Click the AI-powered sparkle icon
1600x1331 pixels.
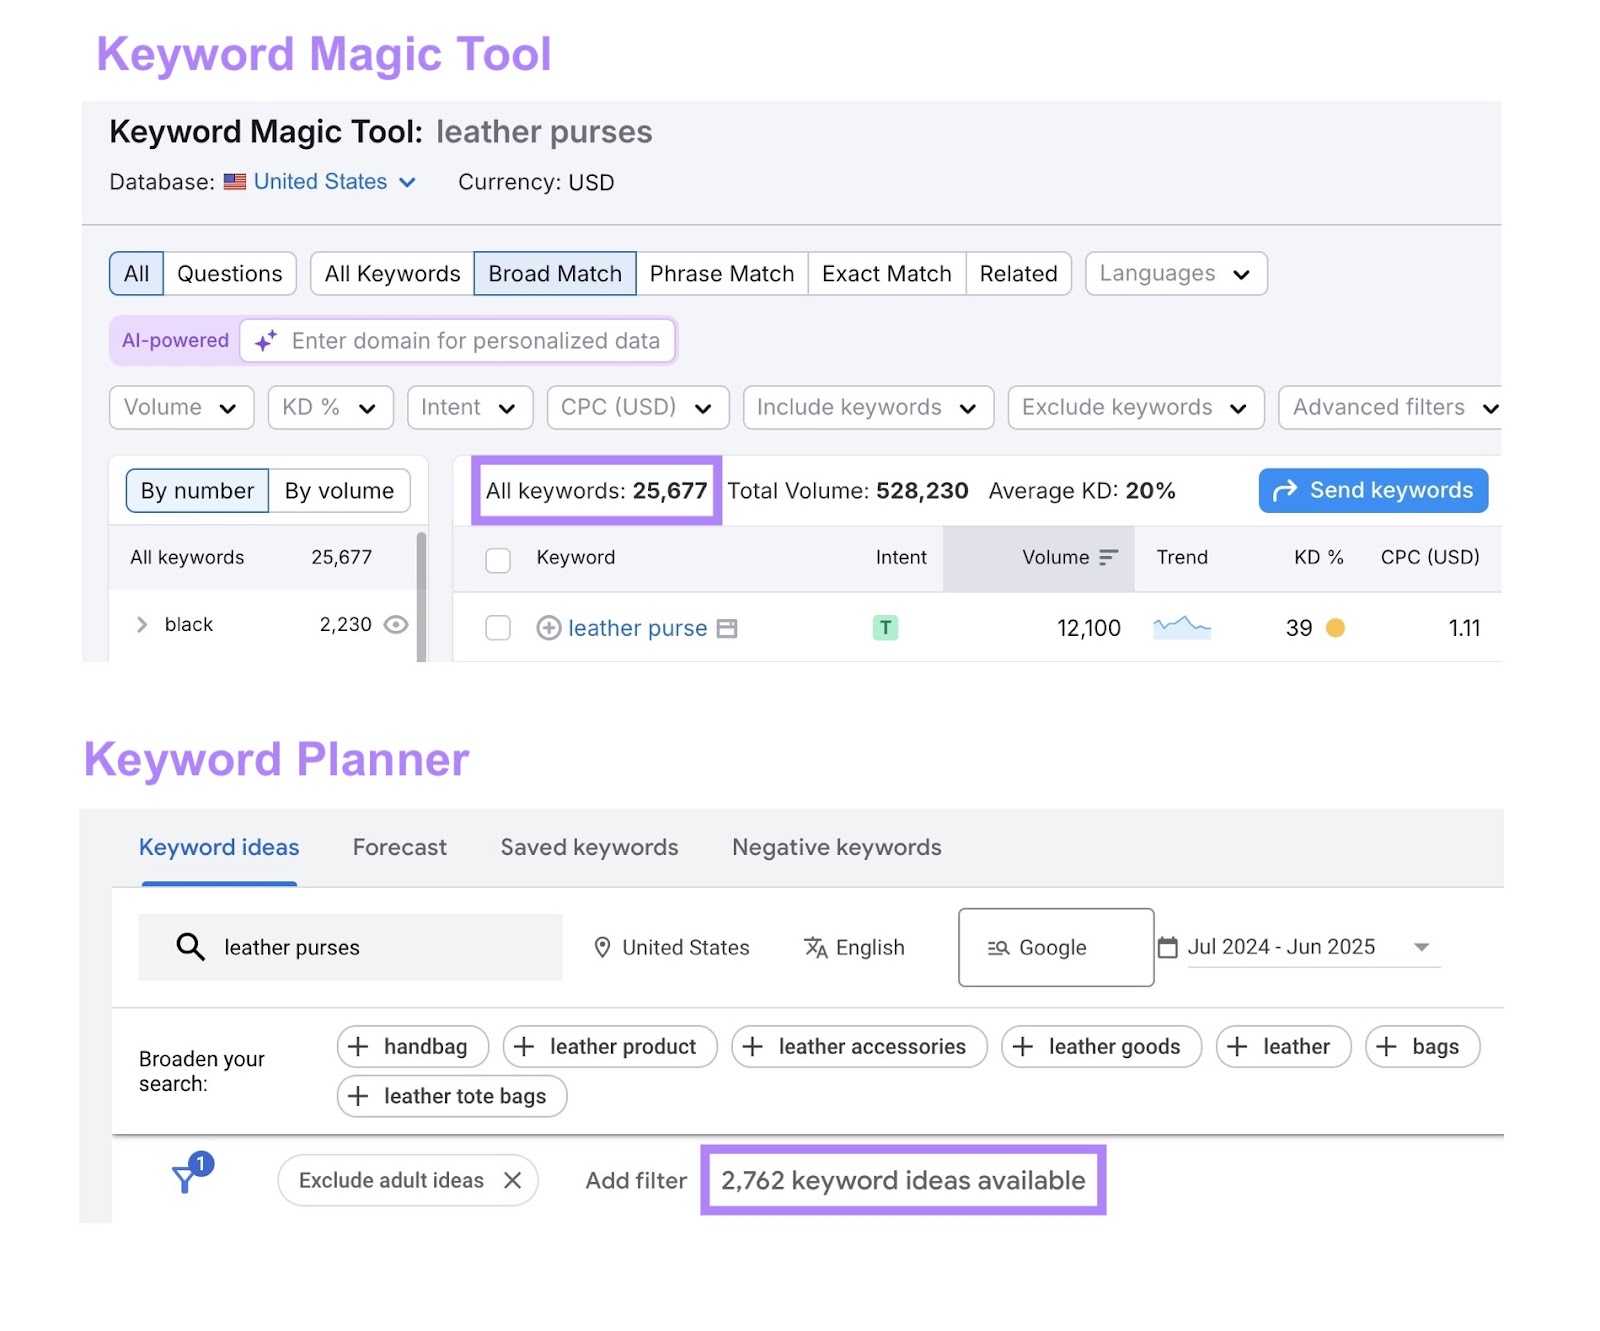[264, 340]
